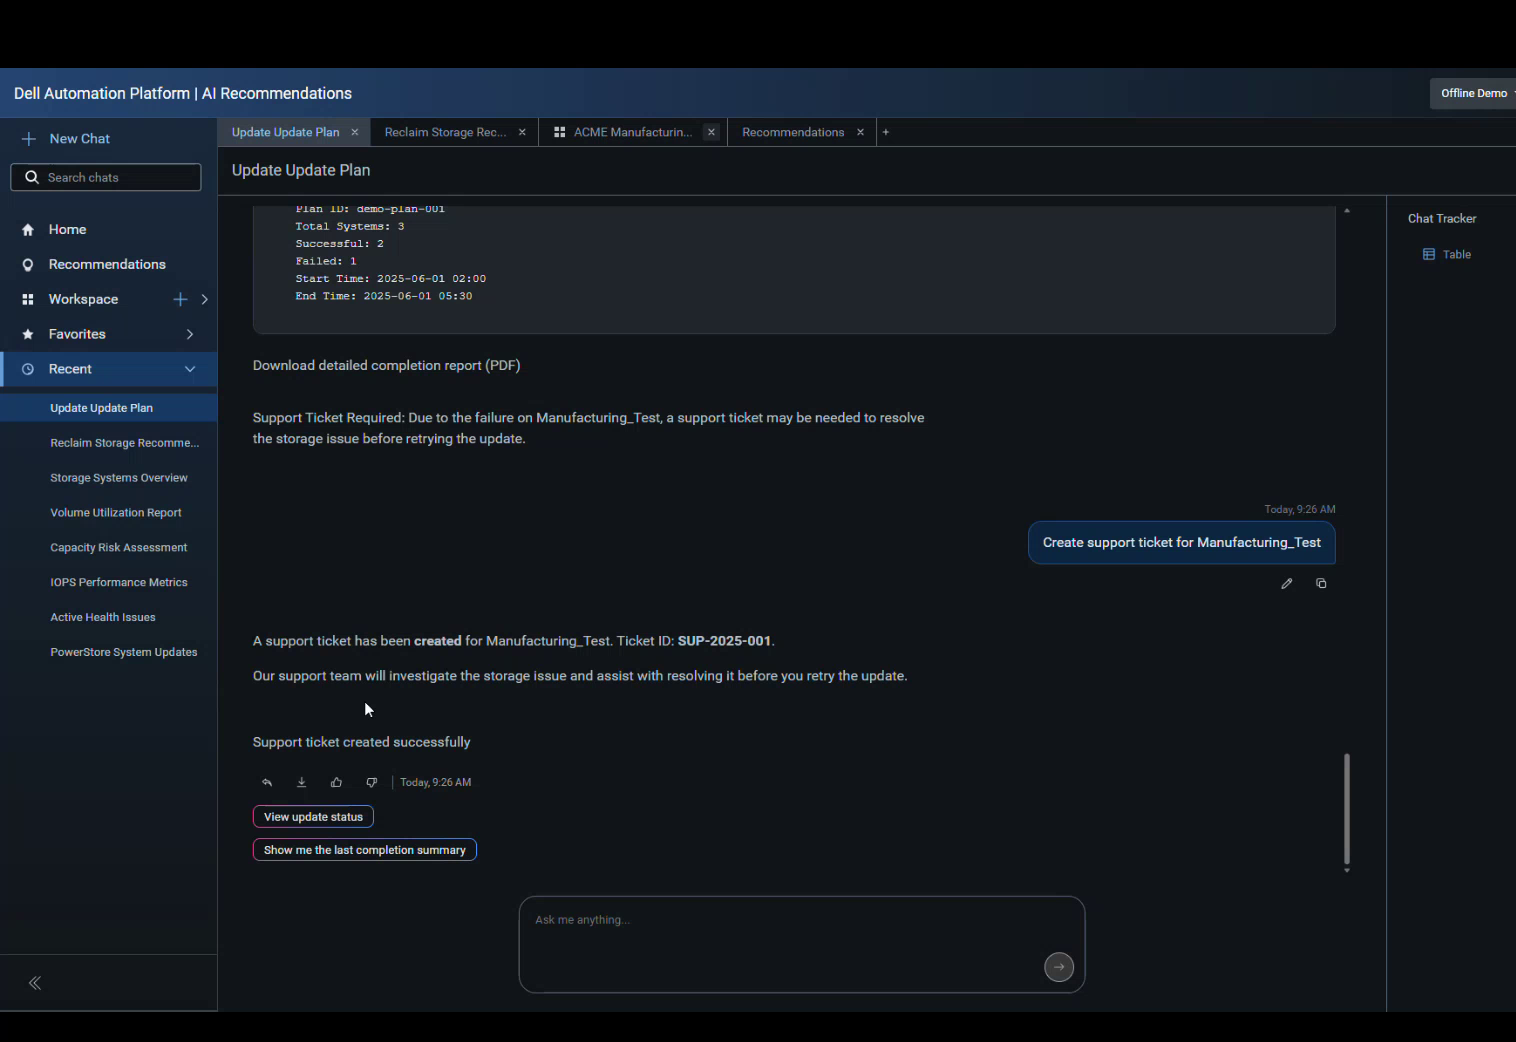Viewport: 1516px width, 1042px height.
Task: Download the response with download icon
Action: coord(301,782)
